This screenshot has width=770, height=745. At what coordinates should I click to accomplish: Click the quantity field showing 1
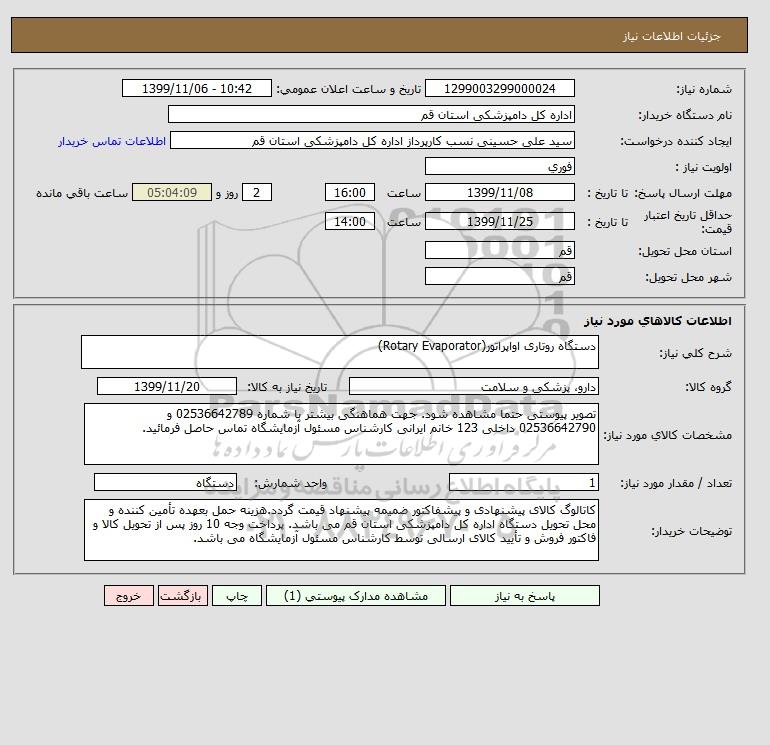tap(523, 483)
